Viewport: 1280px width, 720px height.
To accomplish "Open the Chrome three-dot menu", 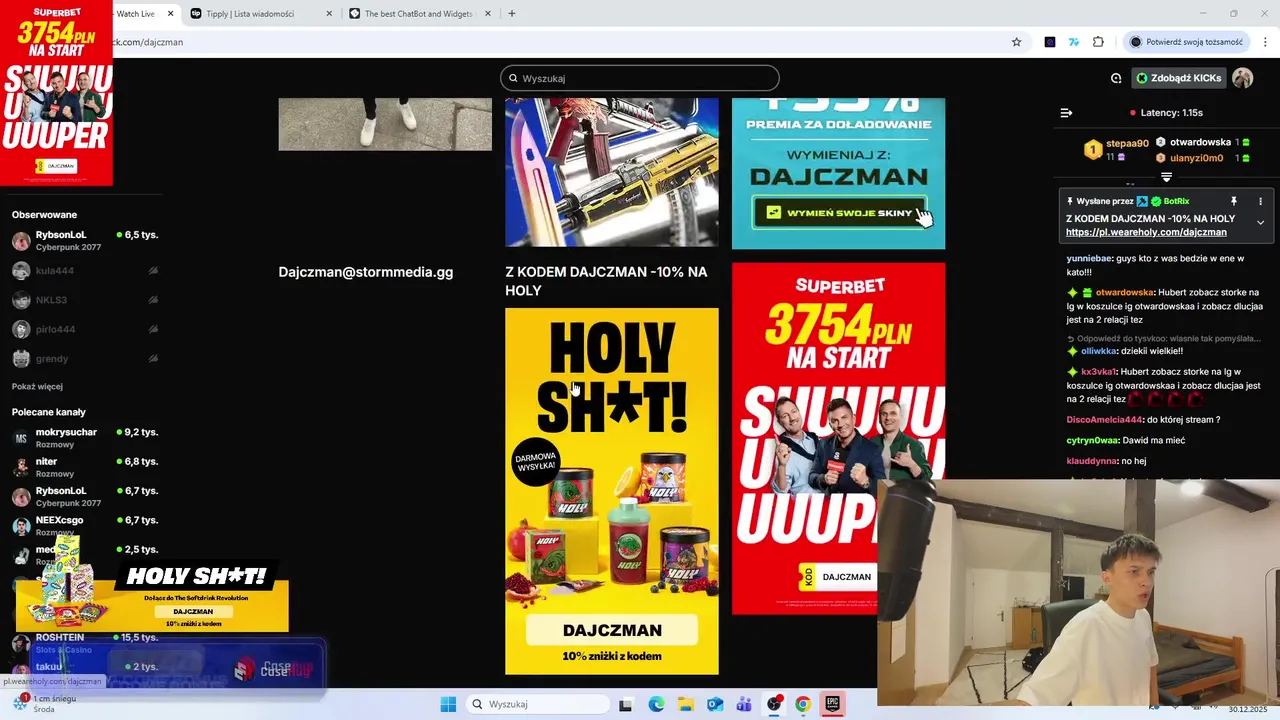I will [1265, 42].
